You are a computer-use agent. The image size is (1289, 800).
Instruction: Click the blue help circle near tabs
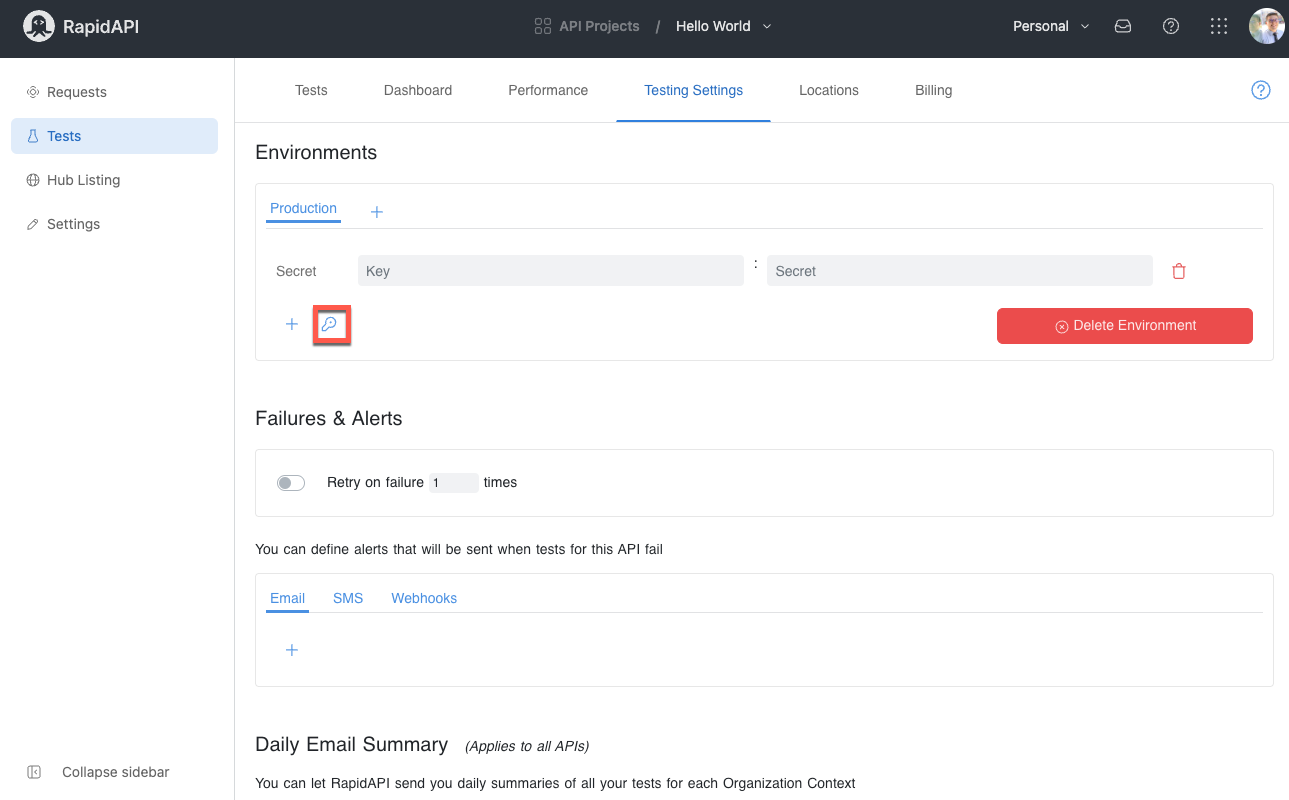1261,90
